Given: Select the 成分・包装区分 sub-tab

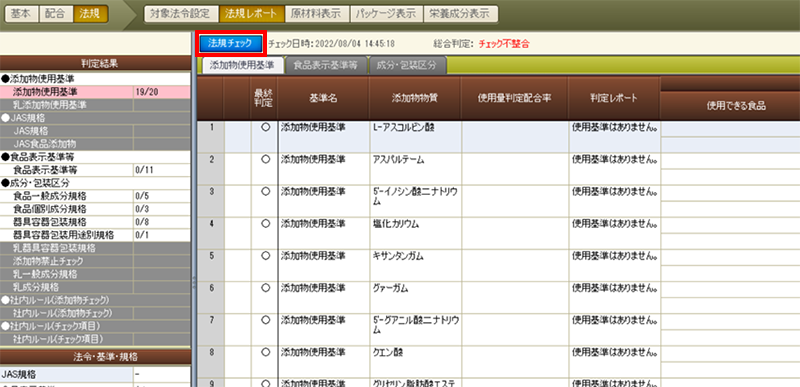Looking at the screenshot, I should coord(407,65).
